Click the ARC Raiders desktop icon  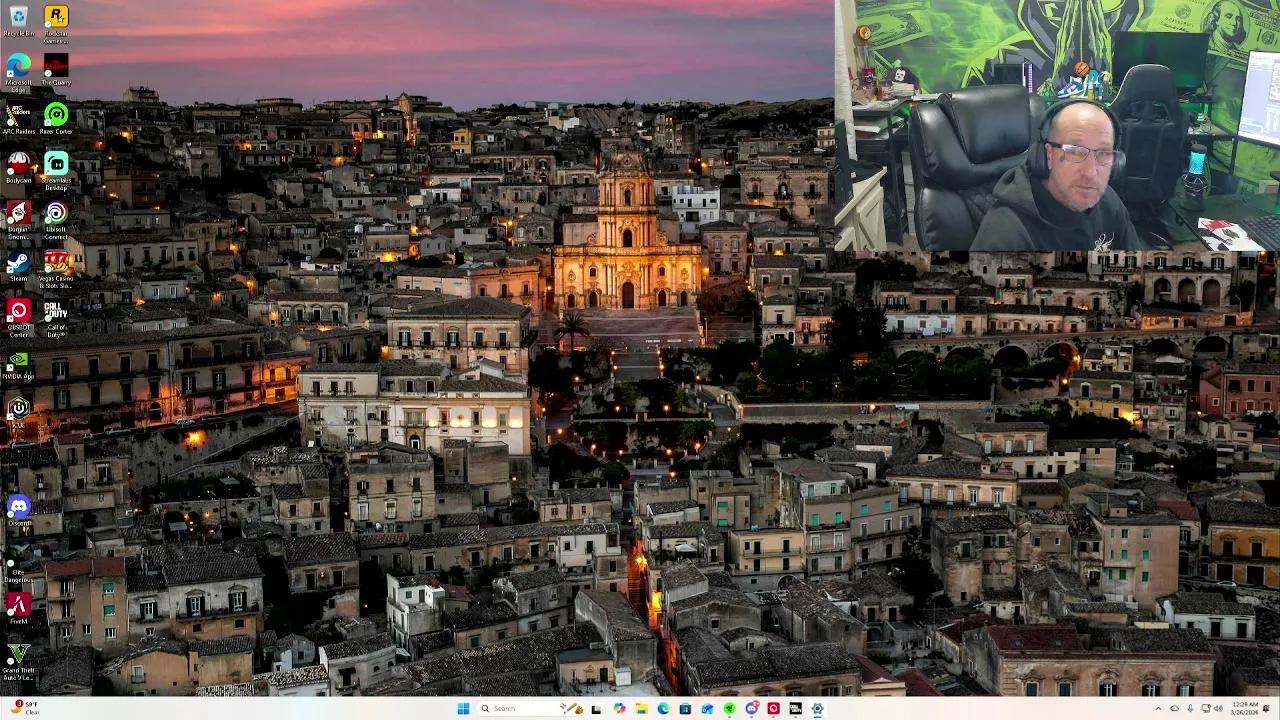click(18, 115)
